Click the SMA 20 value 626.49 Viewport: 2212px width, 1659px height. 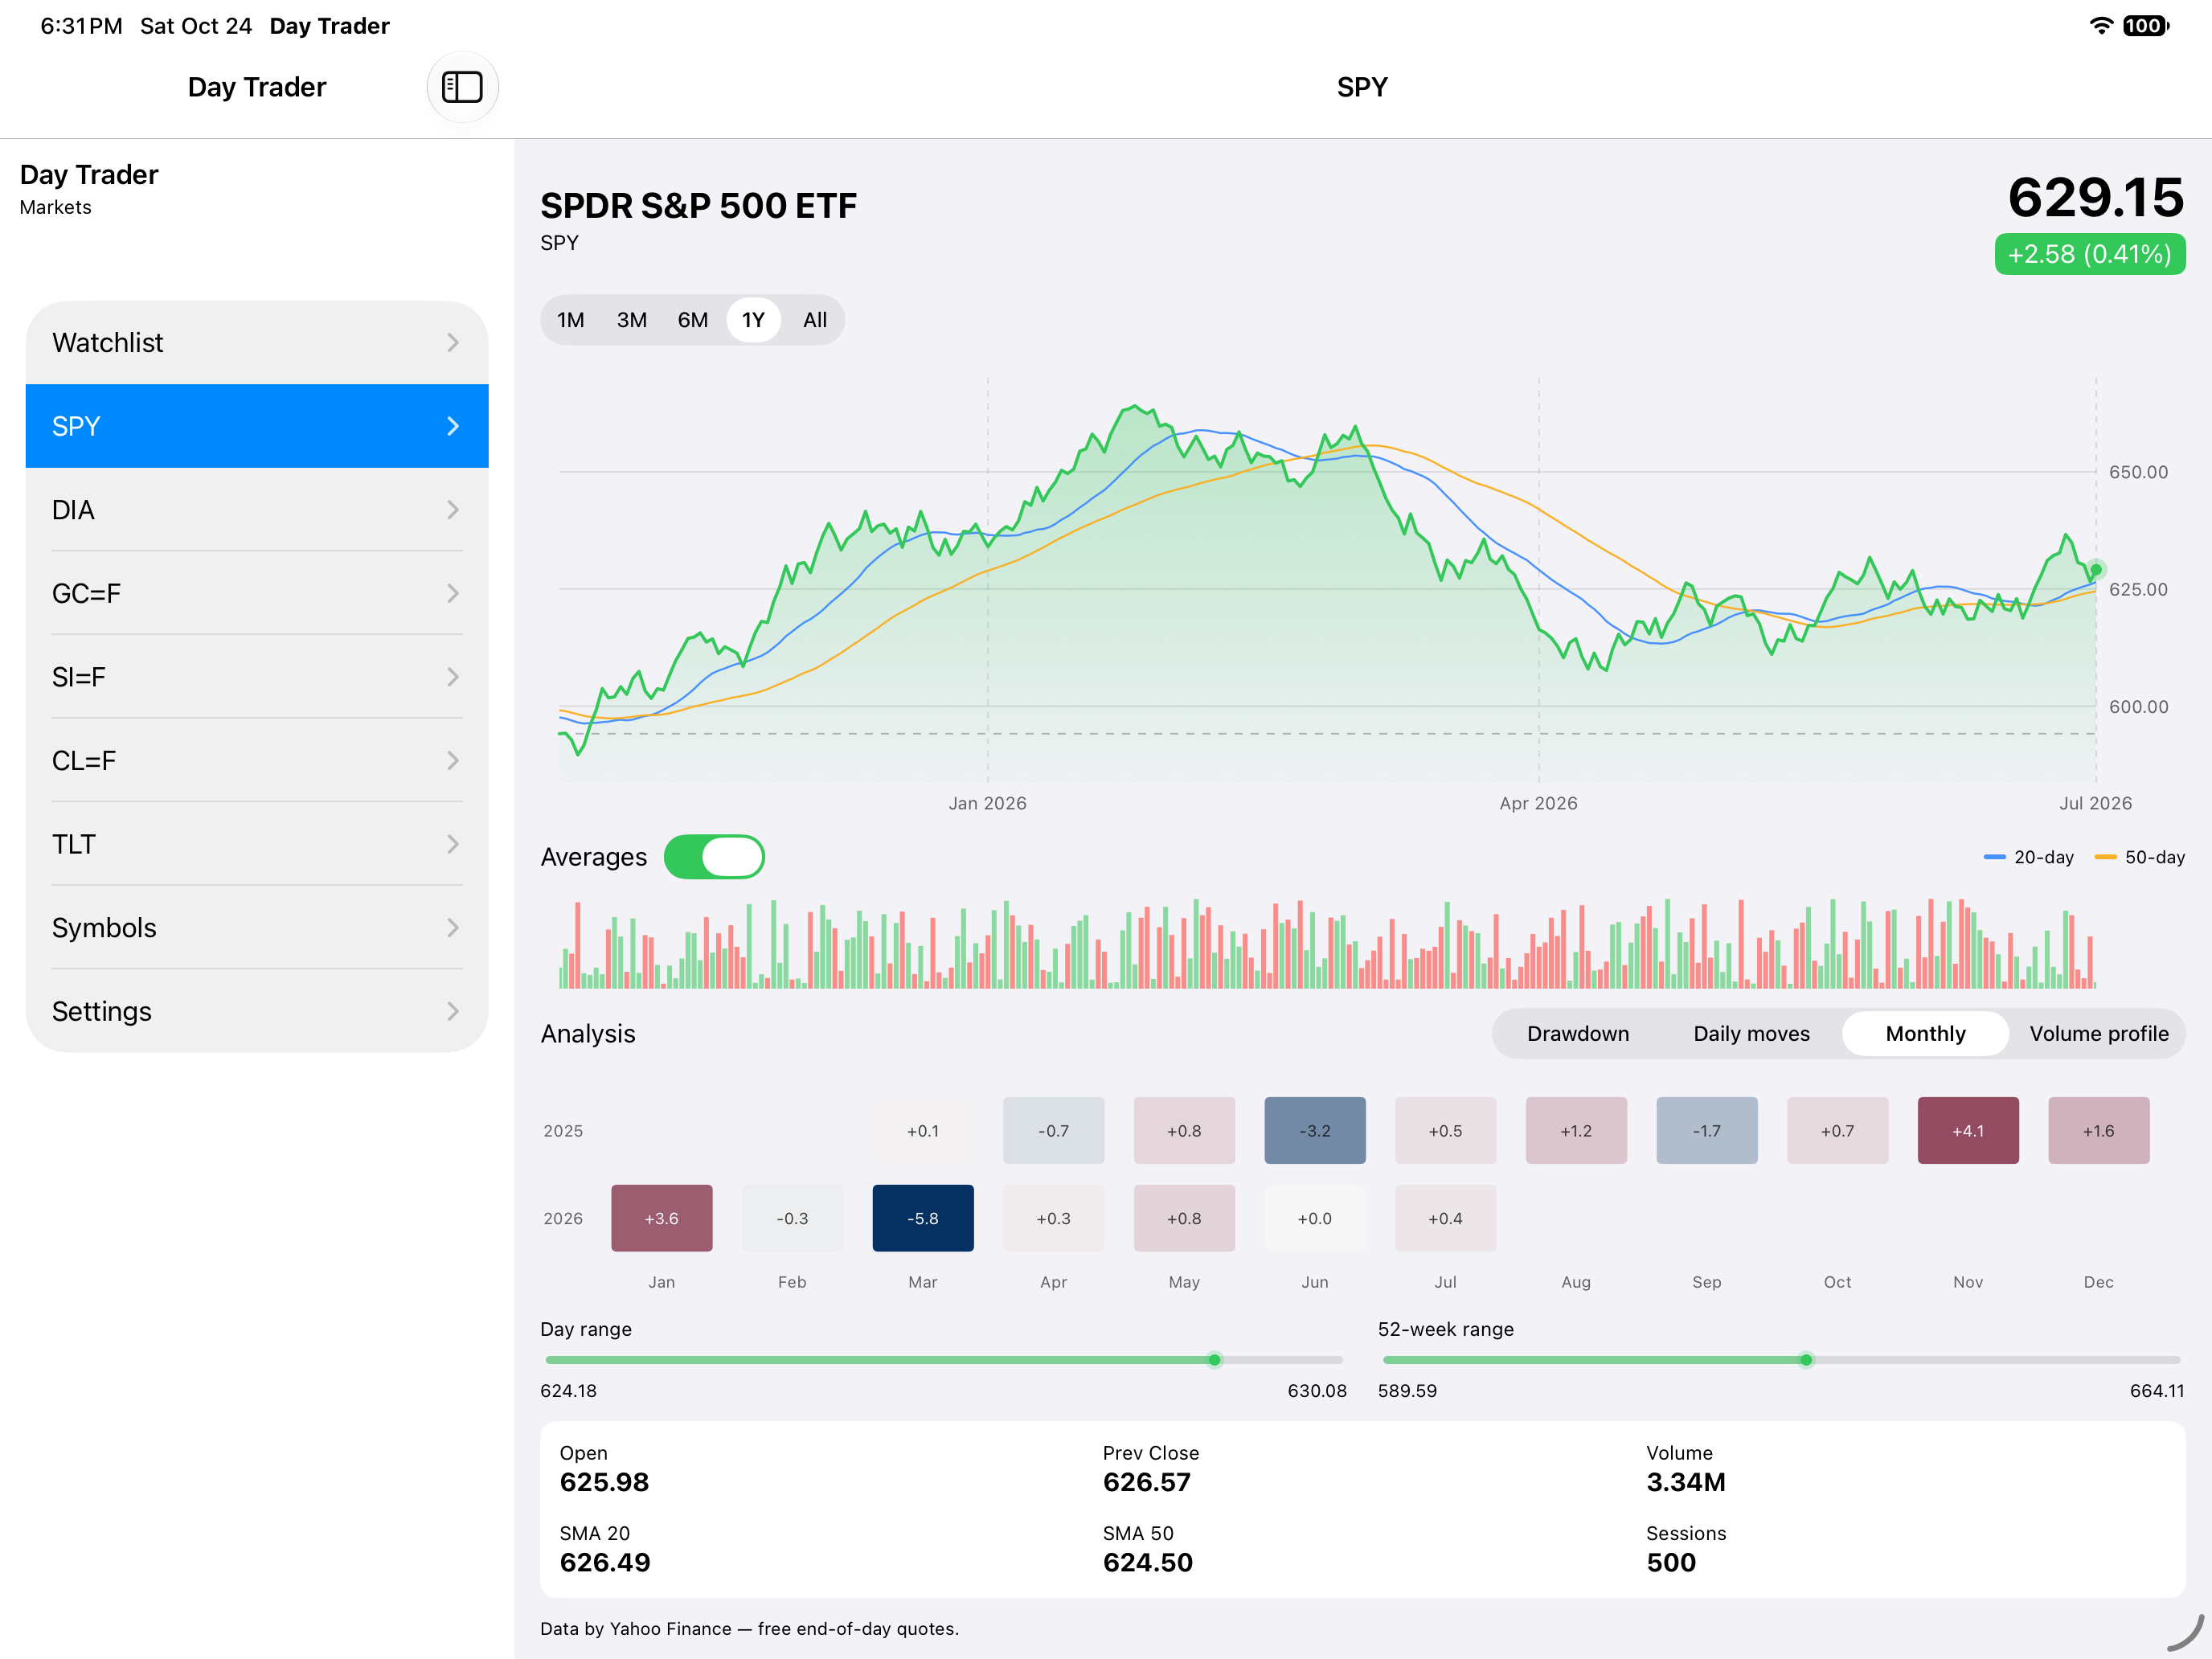click(x=605, y=1563)
